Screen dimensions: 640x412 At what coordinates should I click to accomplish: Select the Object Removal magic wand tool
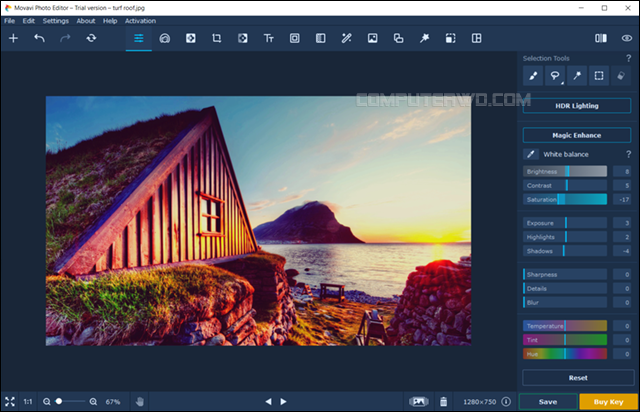[347, 38]
